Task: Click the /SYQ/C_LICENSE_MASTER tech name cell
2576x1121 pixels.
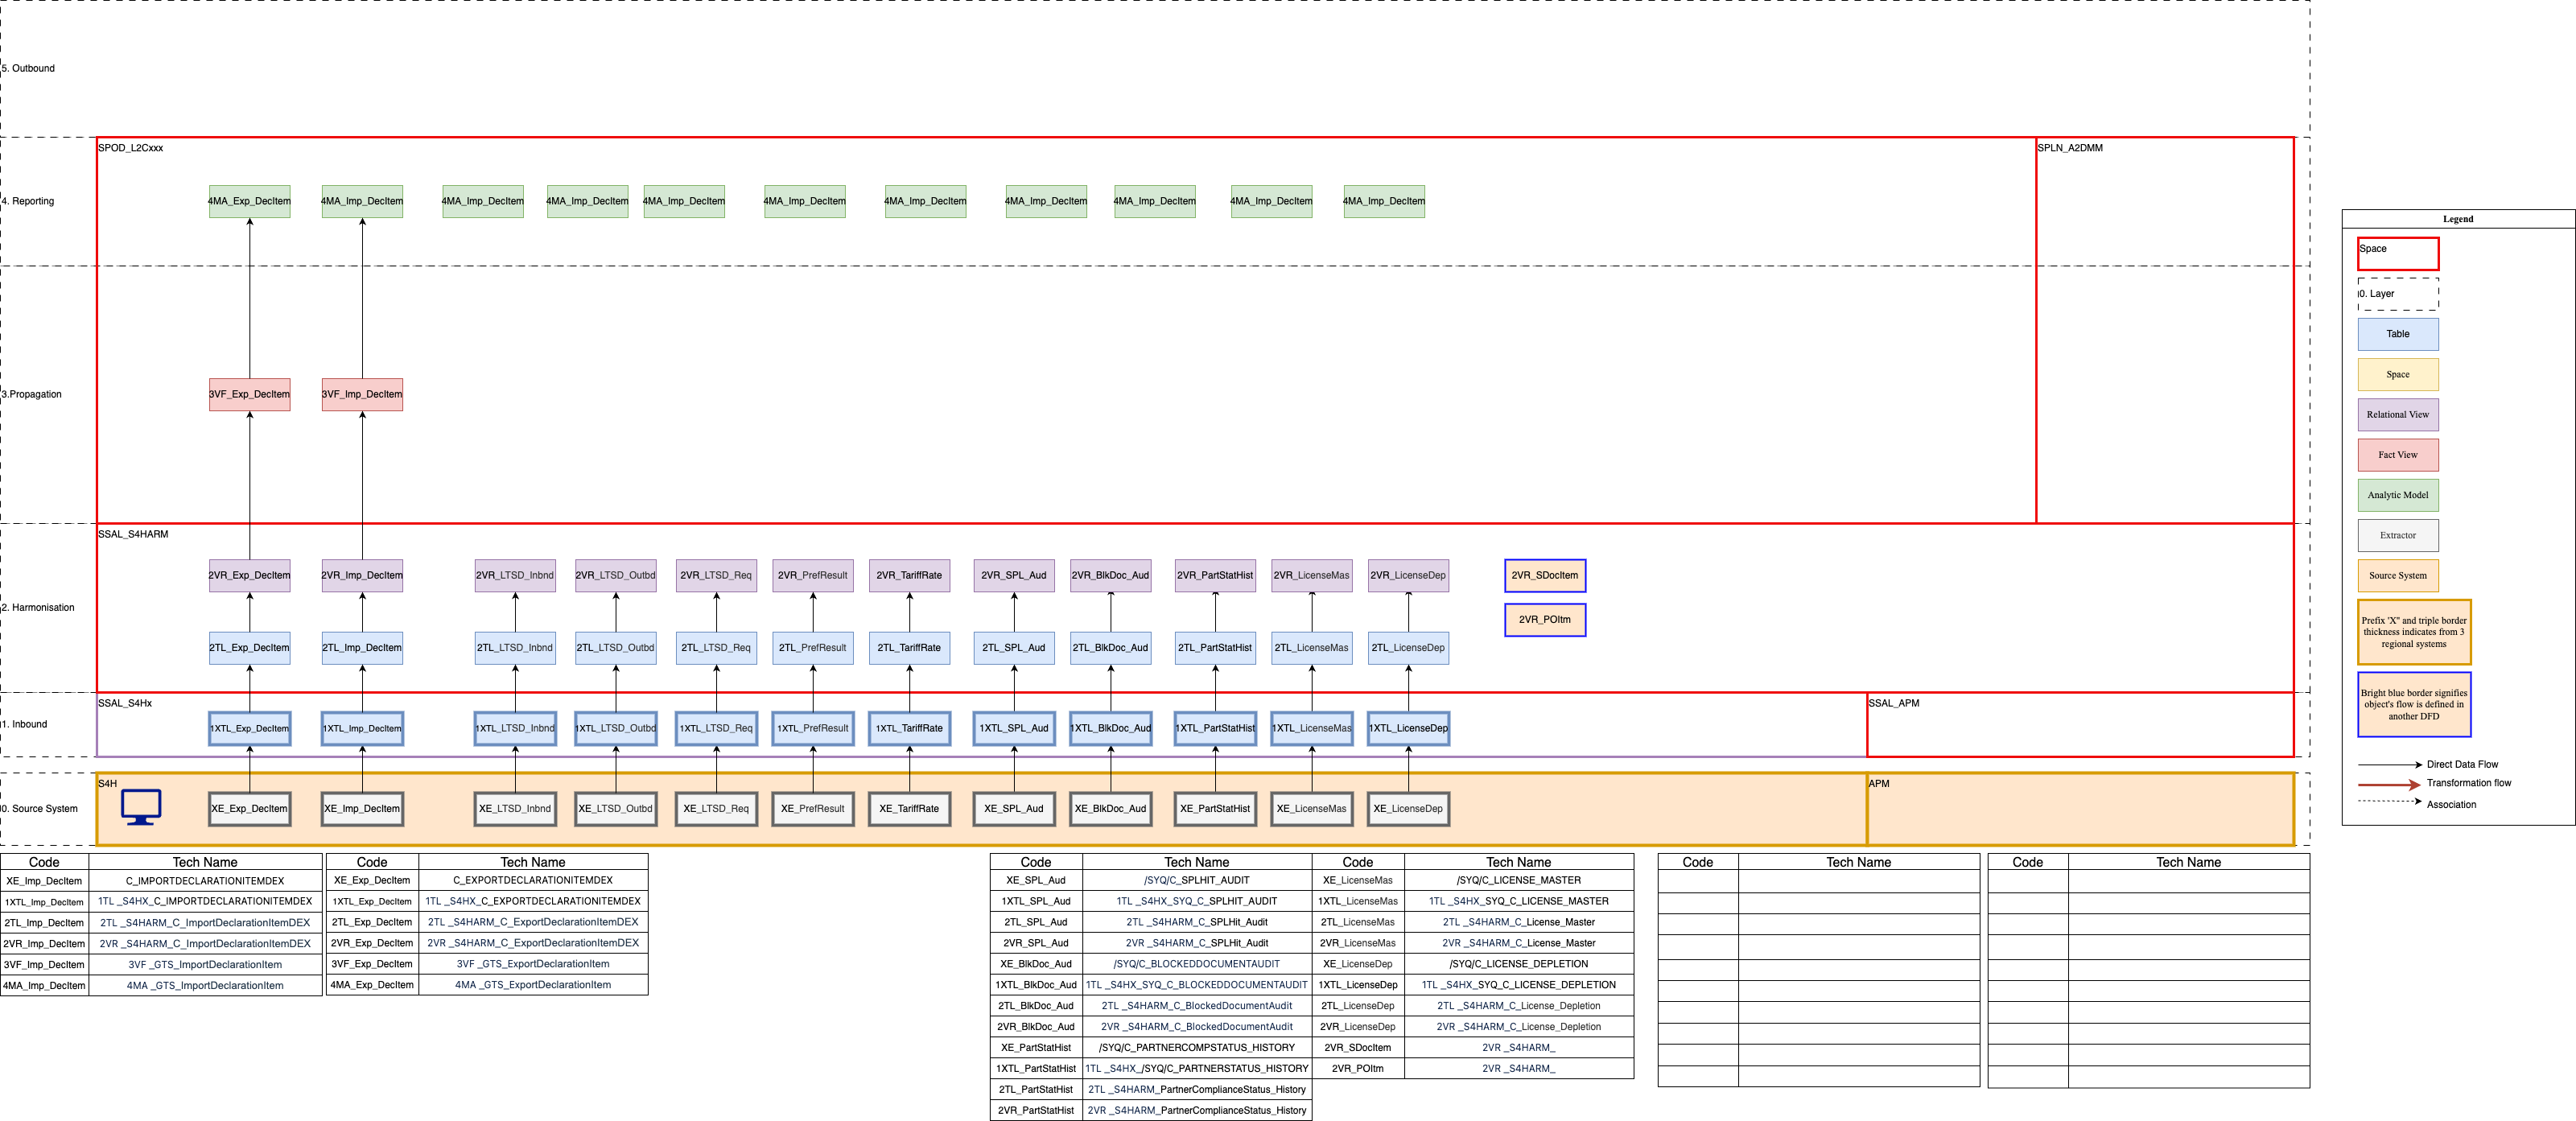Action: click(x=1518, y=880)
